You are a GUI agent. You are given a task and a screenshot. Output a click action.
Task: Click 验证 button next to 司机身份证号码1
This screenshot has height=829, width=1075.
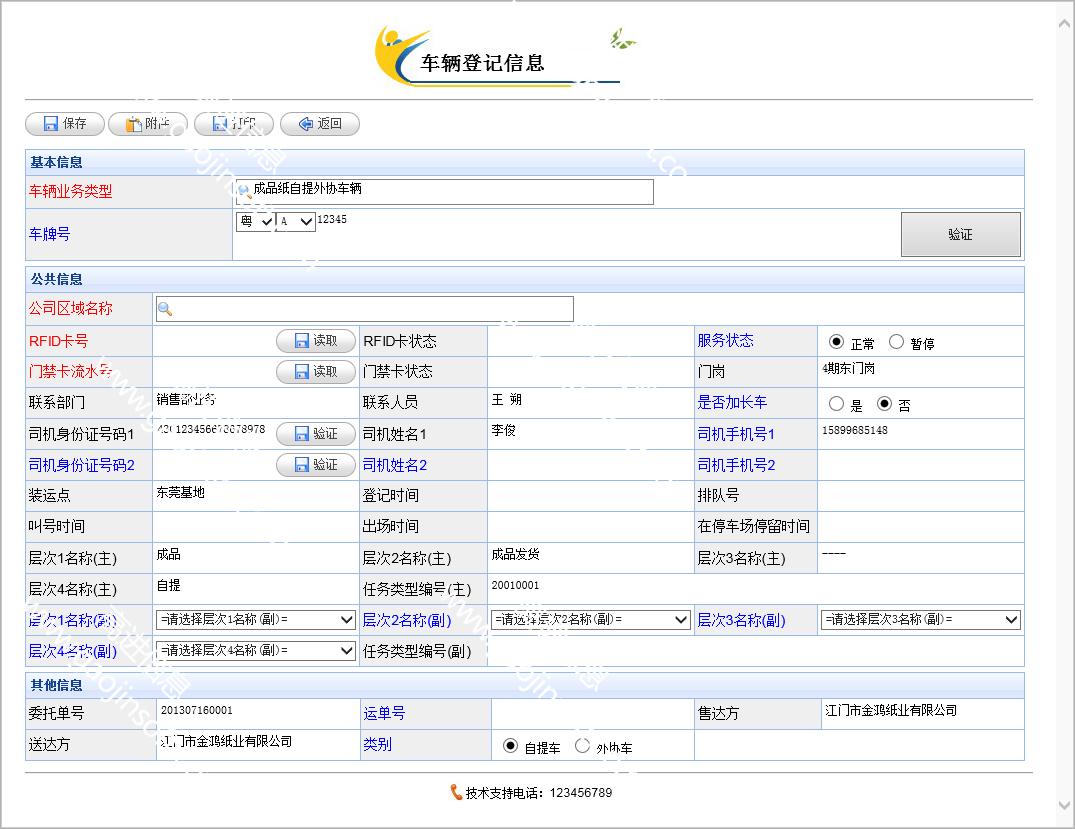pyautogui.click(x=315, y=434)
